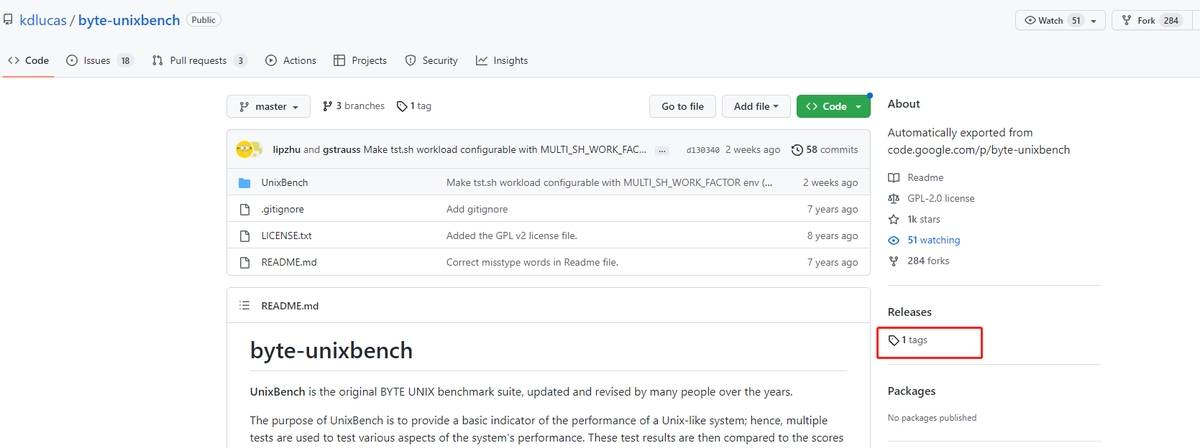Open the Actions tab
This screenshot has width=1200, height=448.
pyautogui.click(x=291, y=61)
